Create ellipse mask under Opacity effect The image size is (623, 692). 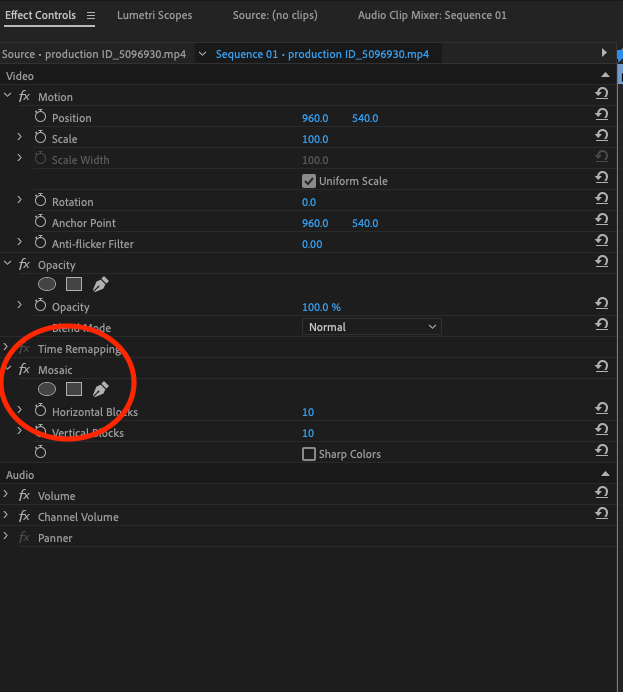47,284
